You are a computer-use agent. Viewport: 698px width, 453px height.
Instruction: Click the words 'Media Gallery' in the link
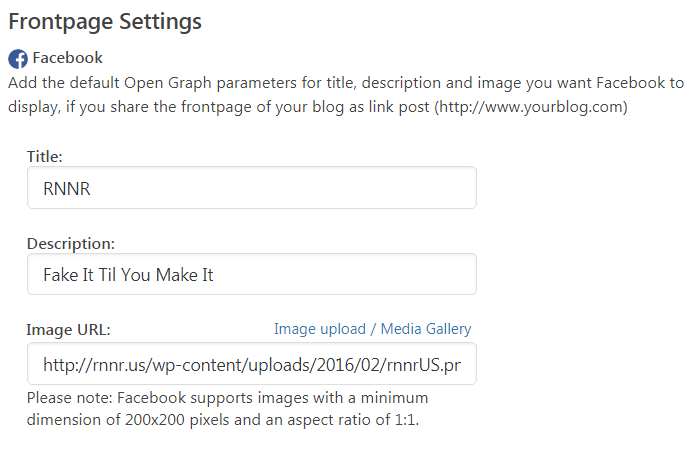click(426, 329)
